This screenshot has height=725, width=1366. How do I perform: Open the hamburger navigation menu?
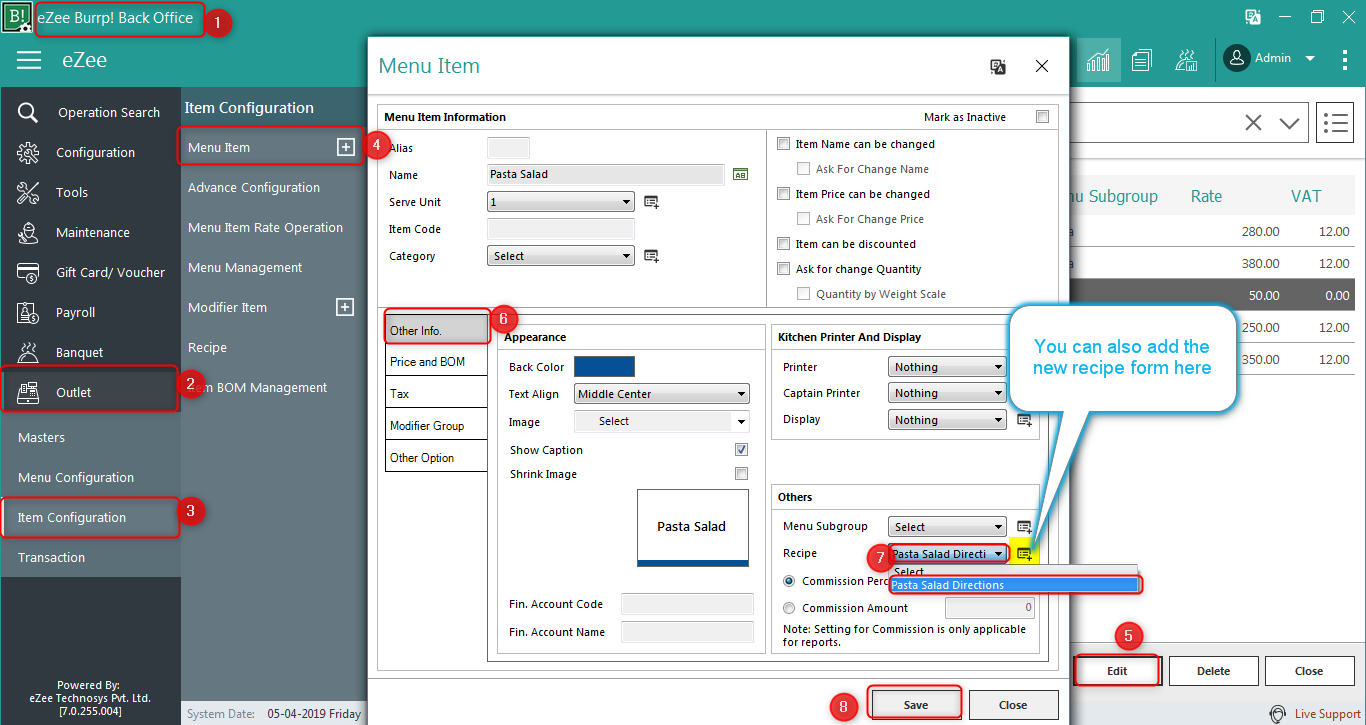point(29,60)
